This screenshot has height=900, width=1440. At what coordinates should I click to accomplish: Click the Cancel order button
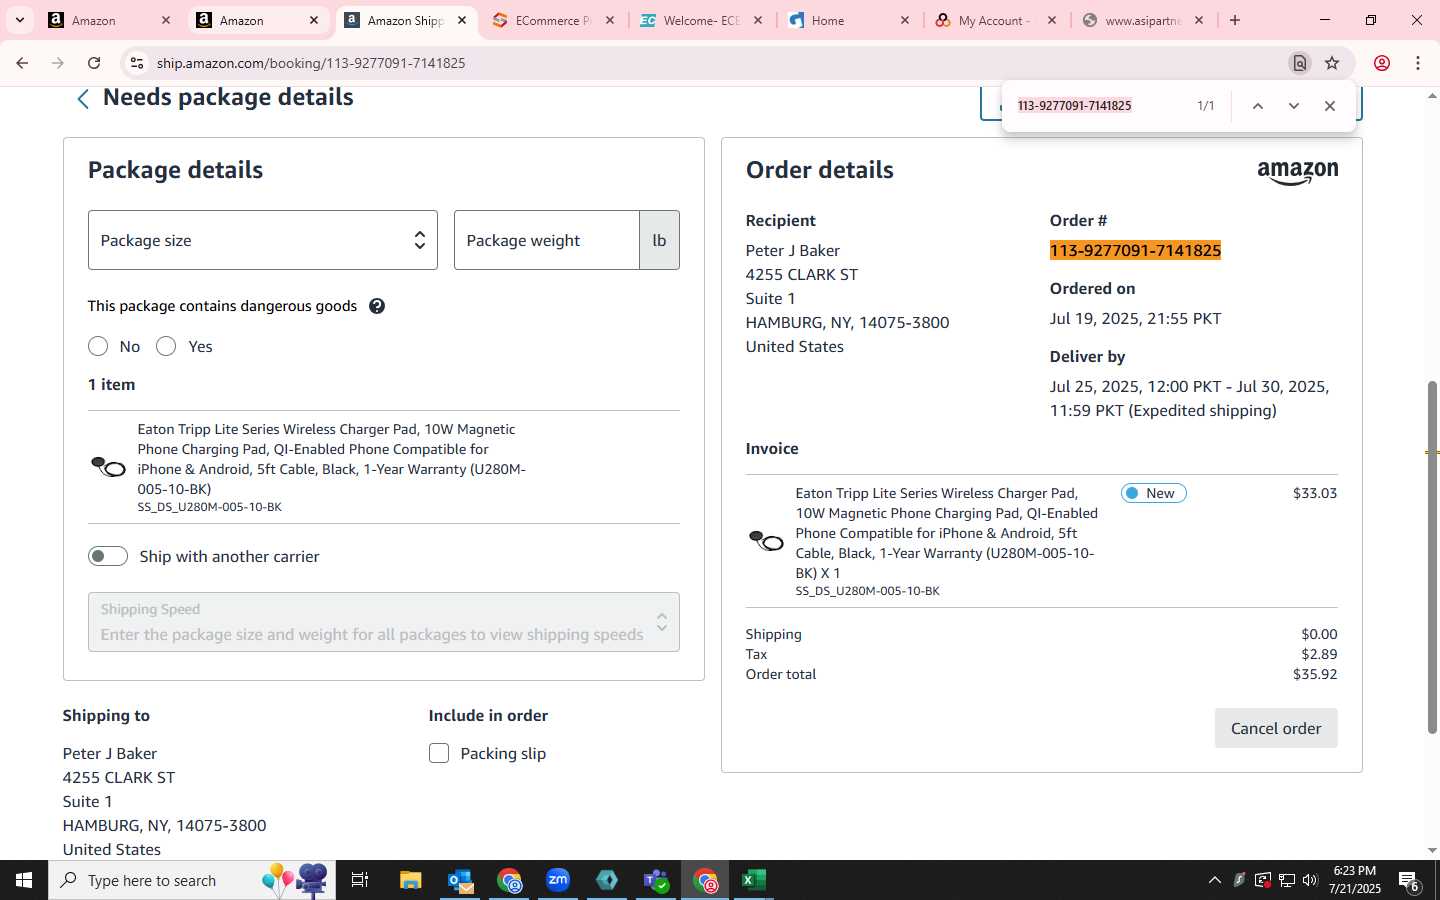[1276, 728]
